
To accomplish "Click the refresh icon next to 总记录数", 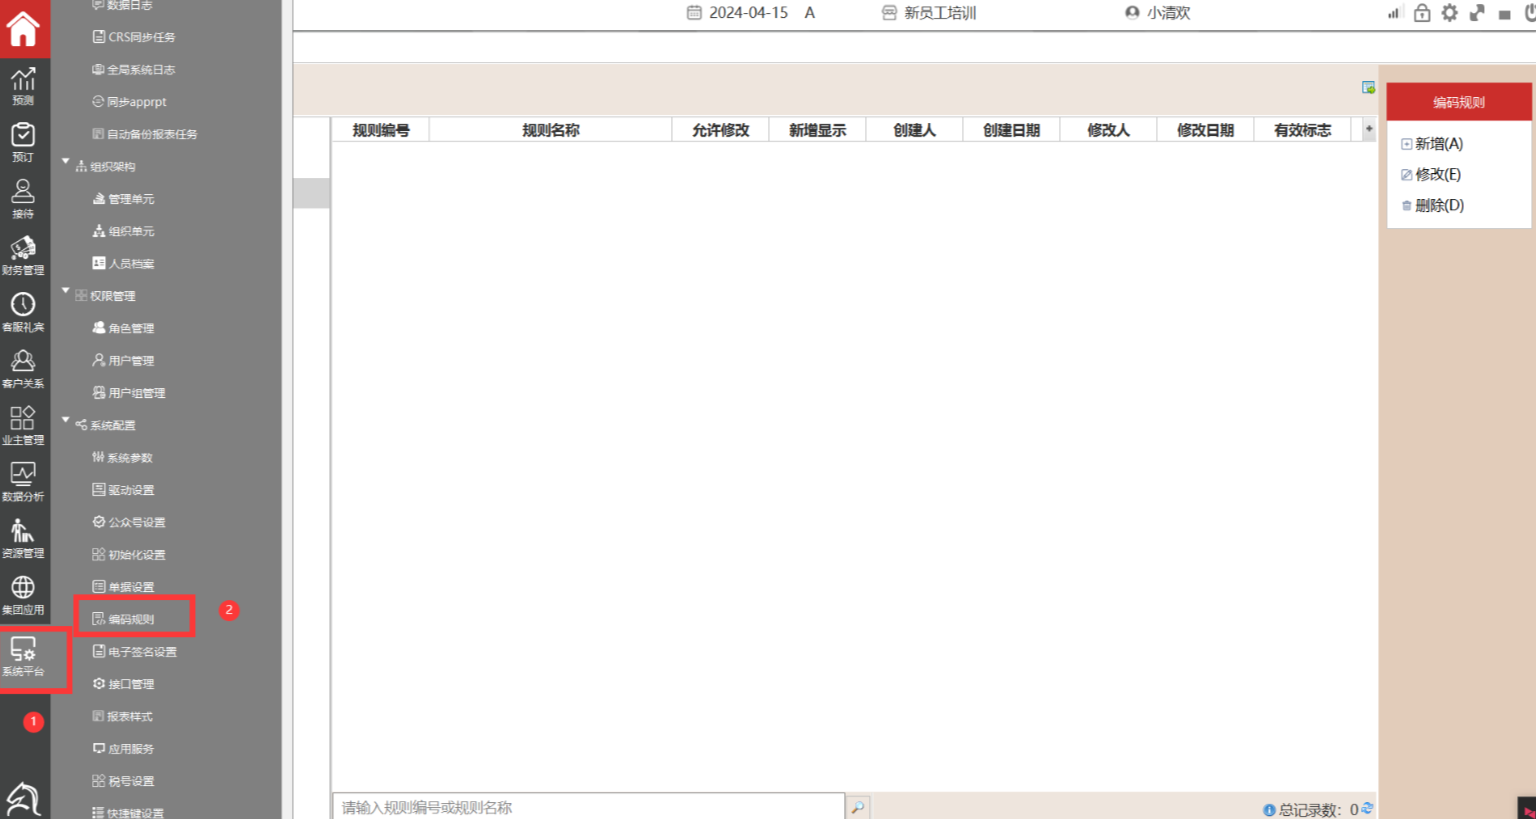I will click(x=1367, y=808).
